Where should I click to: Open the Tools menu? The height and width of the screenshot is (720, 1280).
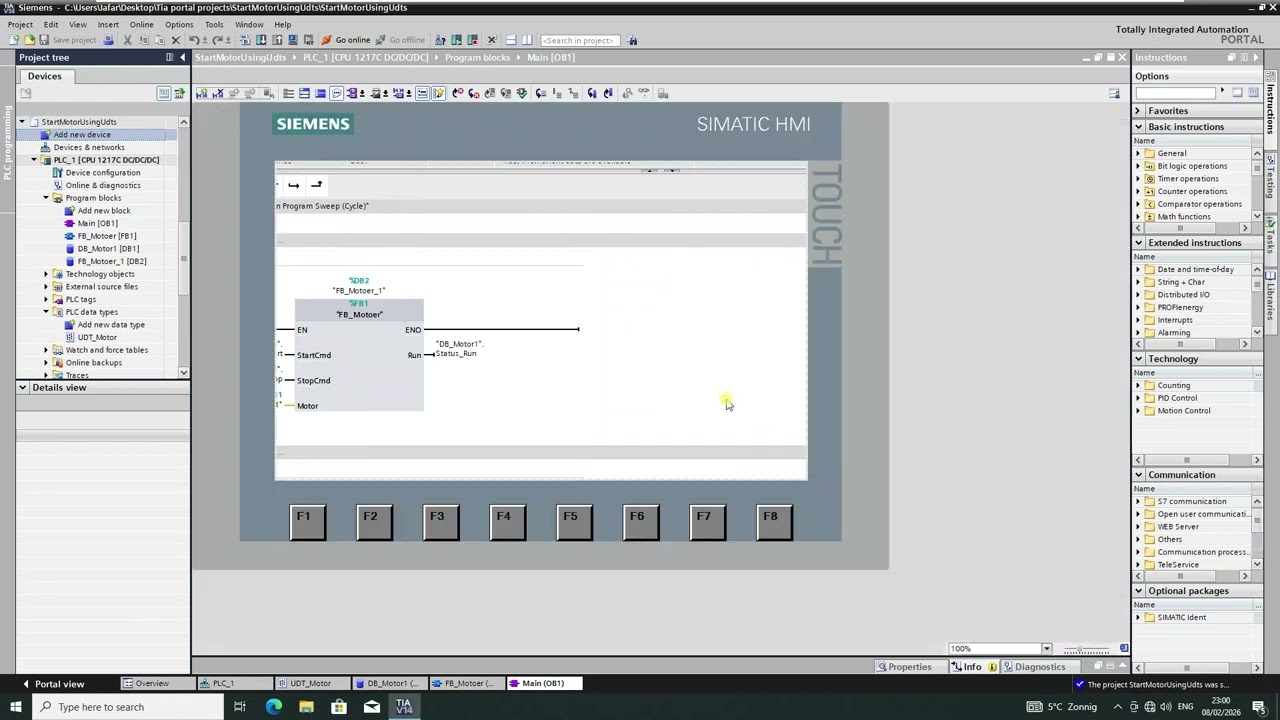click(x=214, y=24)
